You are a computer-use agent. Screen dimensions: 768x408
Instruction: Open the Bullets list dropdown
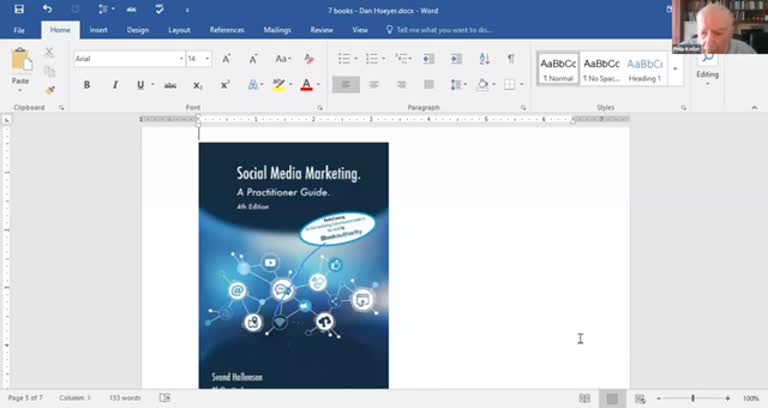click(x=356, y=59)
